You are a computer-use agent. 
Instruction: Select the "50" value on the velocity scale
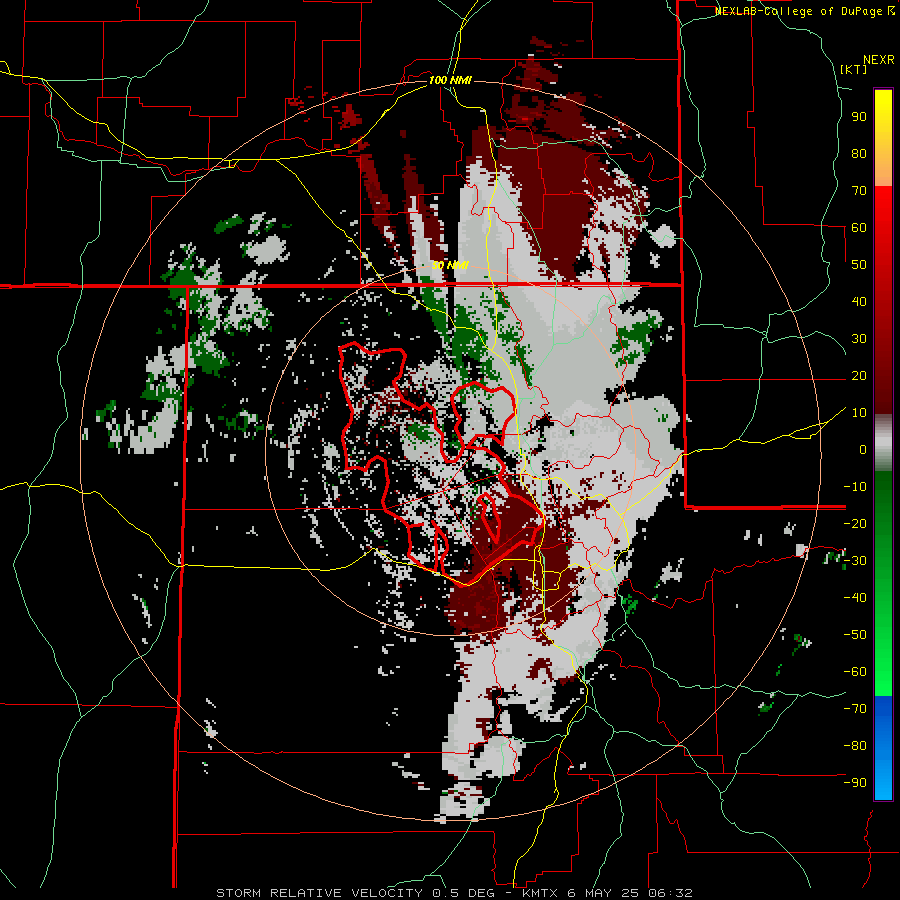pyautogui.click(x=859, y=265)
